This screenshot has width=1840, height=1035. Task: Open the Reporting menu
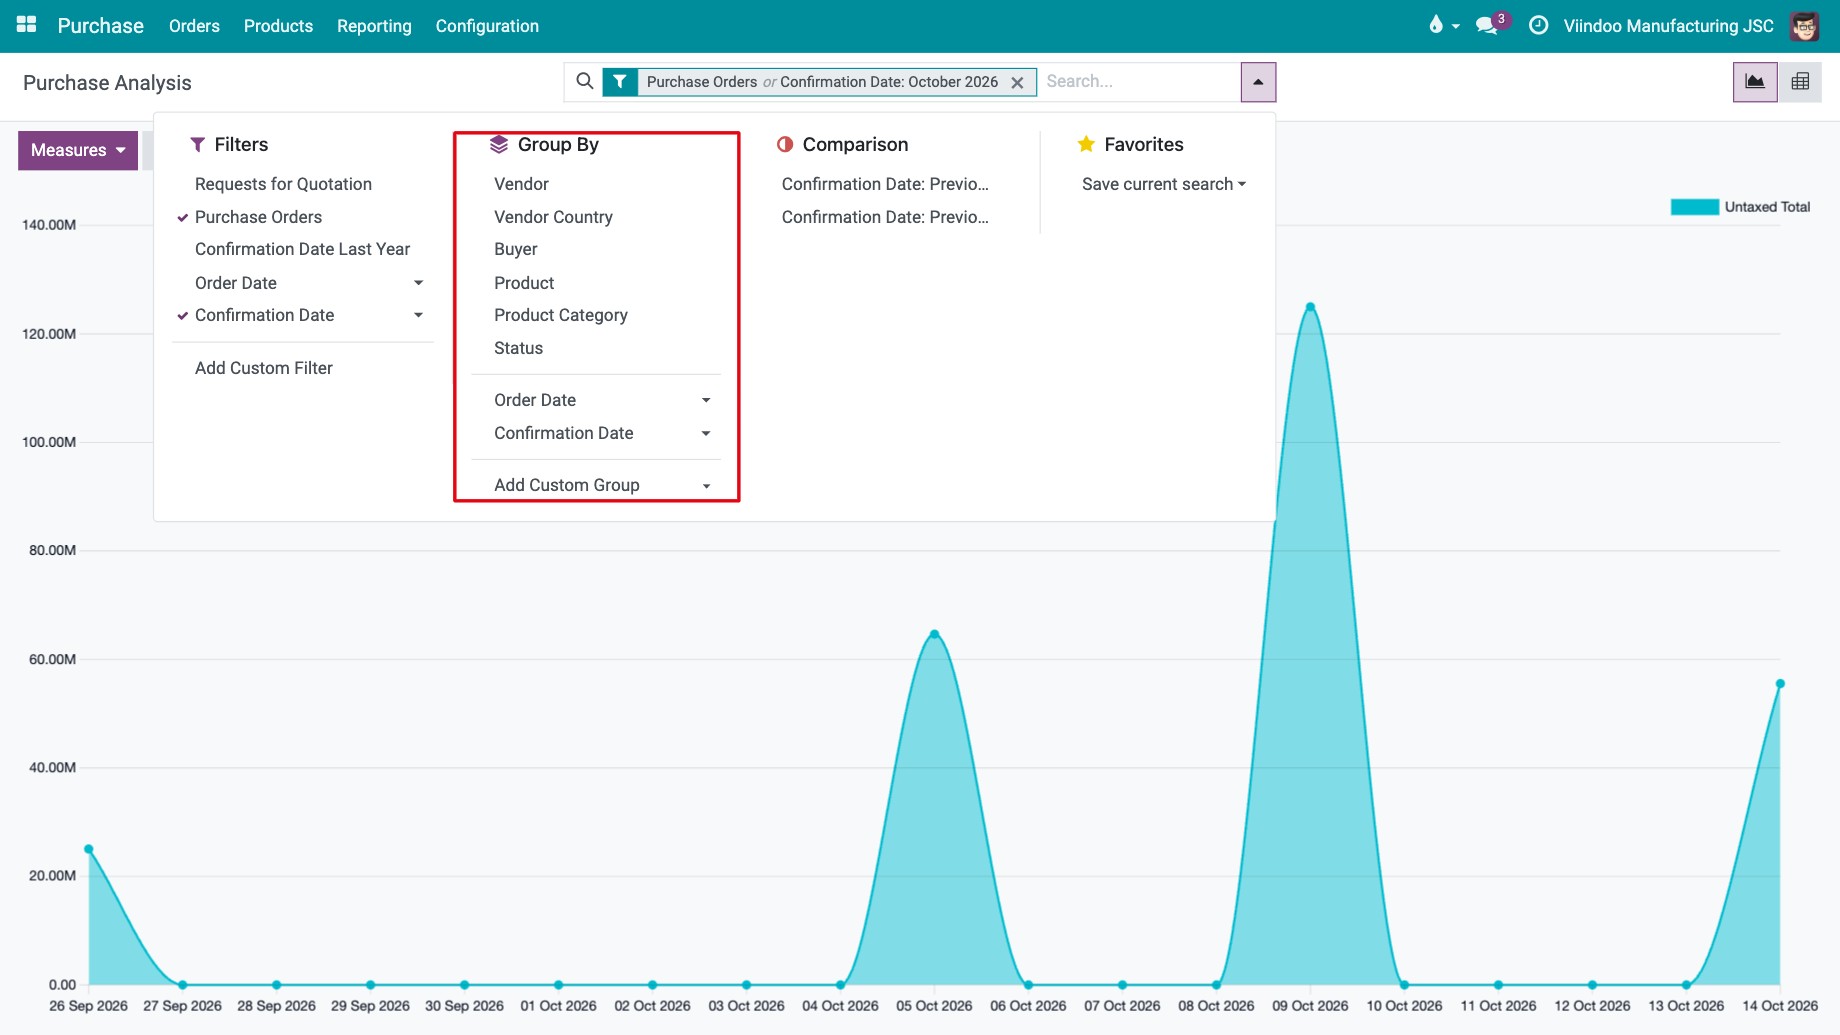tap(374, 26)
